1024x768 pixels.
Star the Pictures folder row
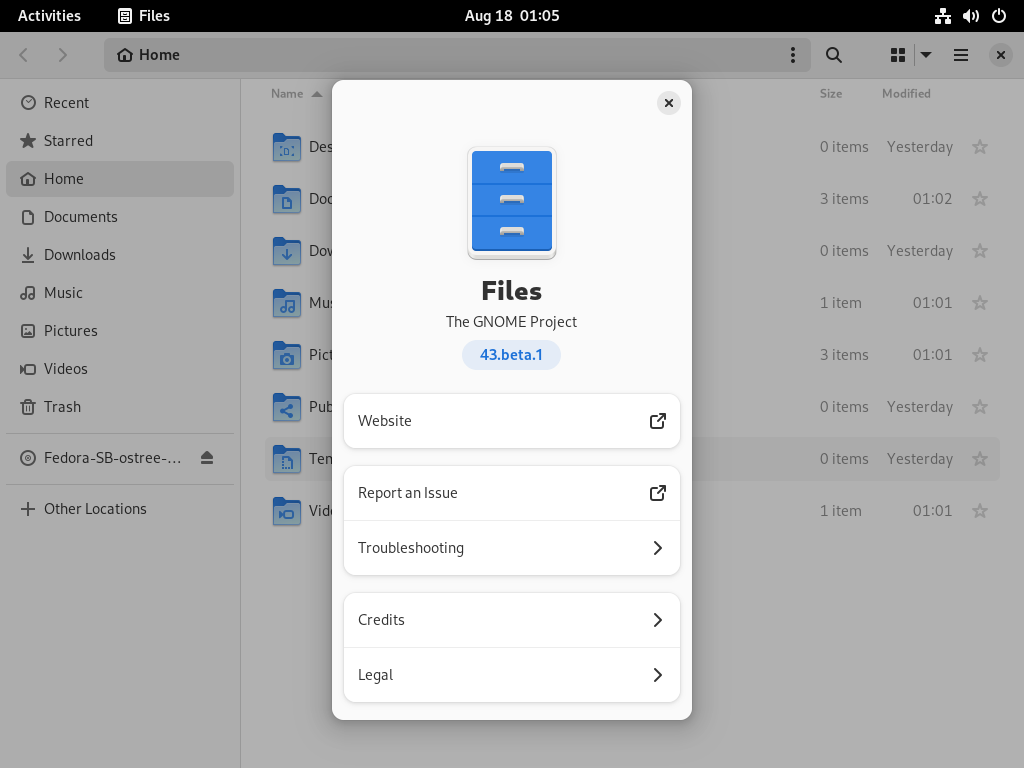[x=980, y=355]
